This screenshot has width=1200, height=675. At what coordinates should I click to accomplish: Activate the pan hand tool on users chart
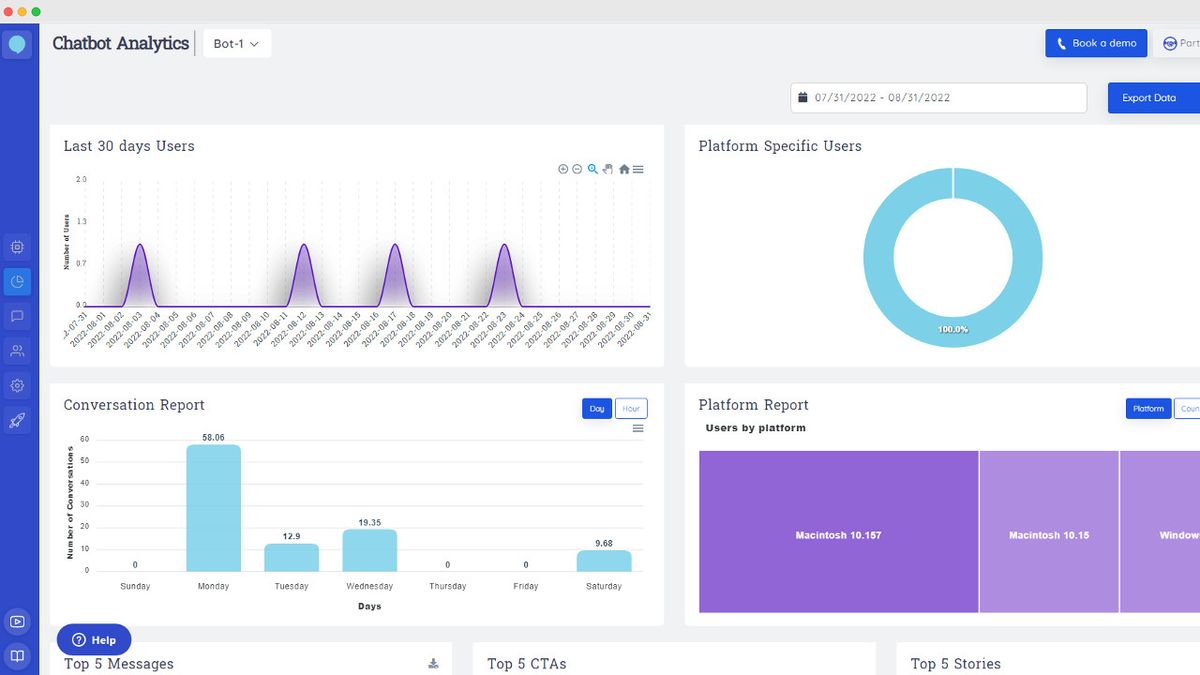[x=607, y=169]
